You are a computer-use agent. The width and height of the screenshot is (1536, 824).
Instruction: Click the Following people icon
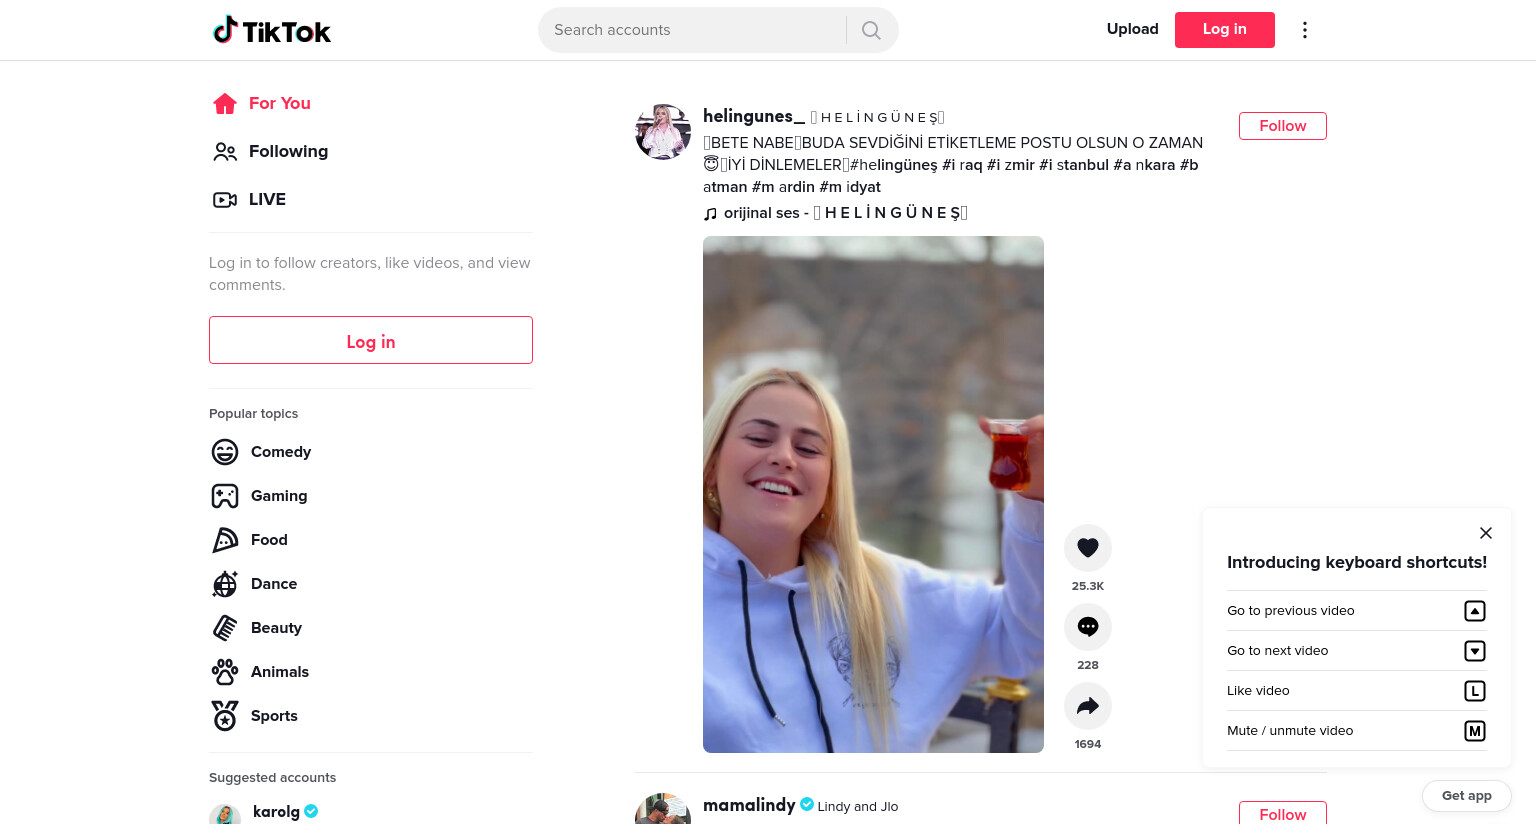(225, 151)
